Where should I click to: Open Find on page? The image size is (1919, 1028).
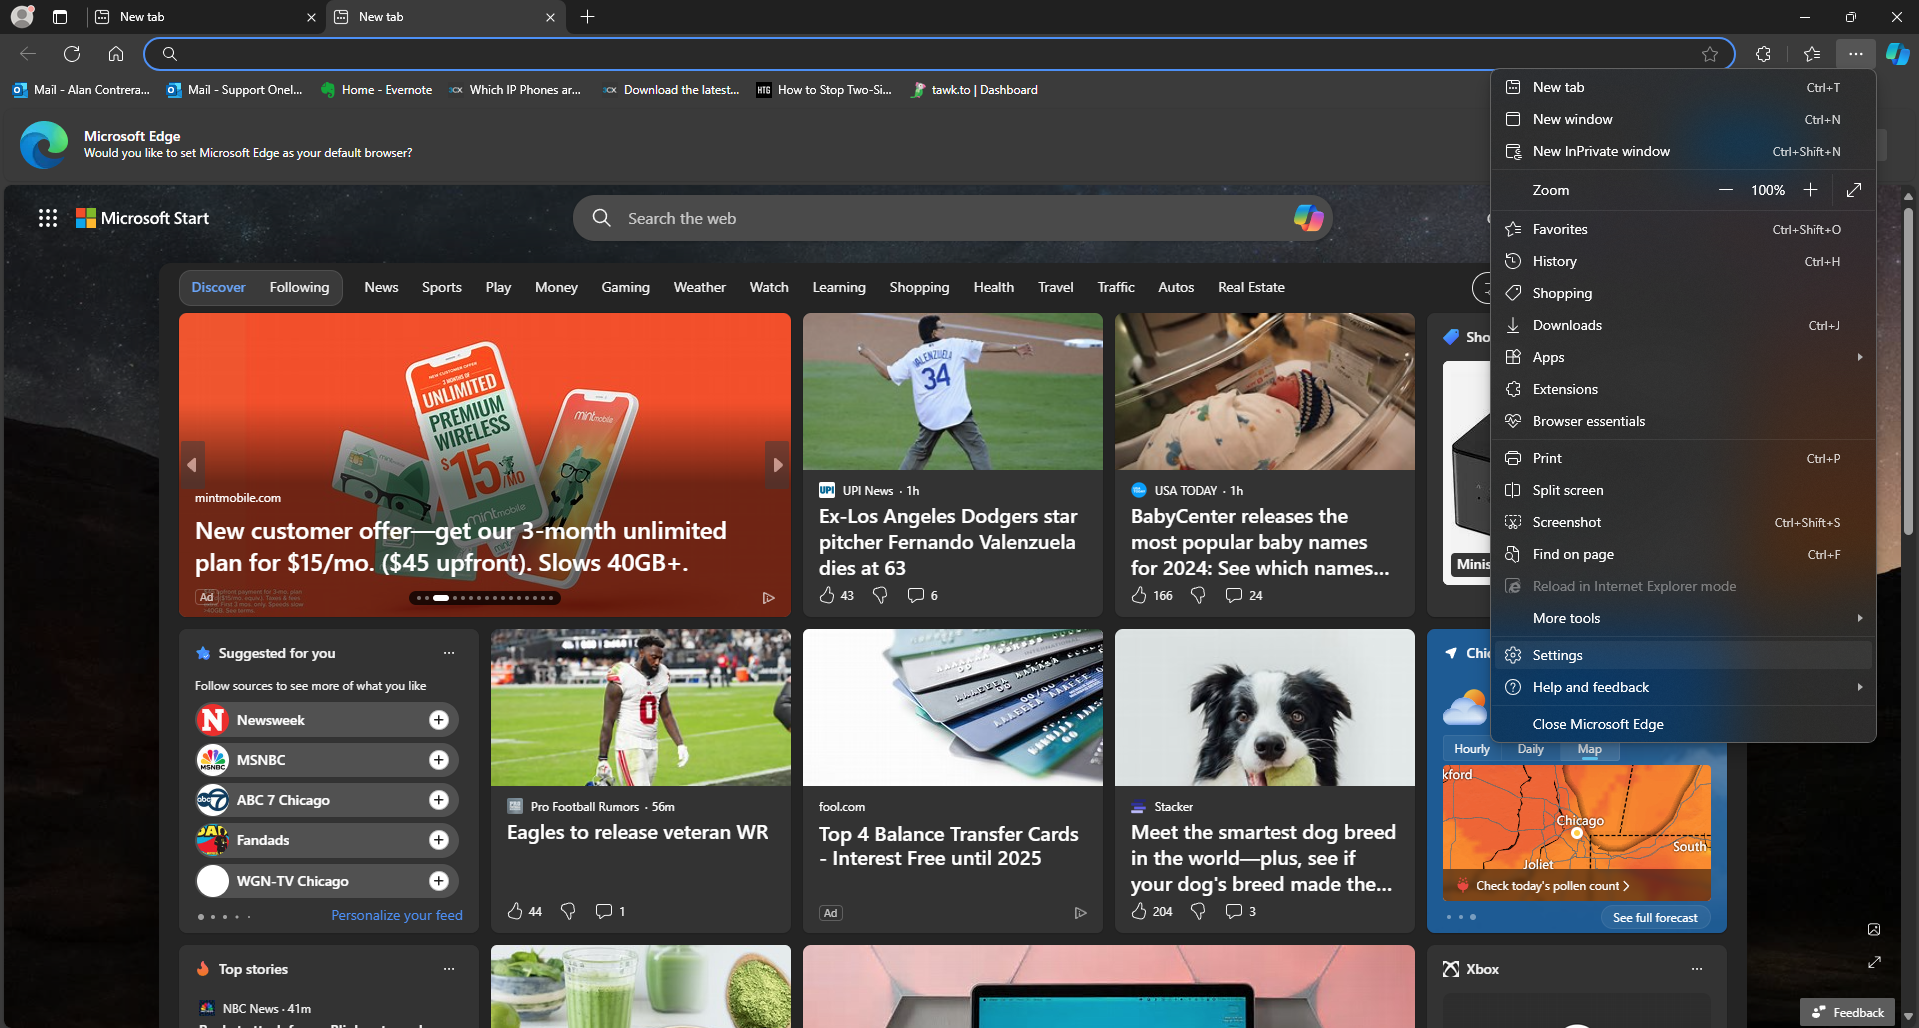point(1684,554)
